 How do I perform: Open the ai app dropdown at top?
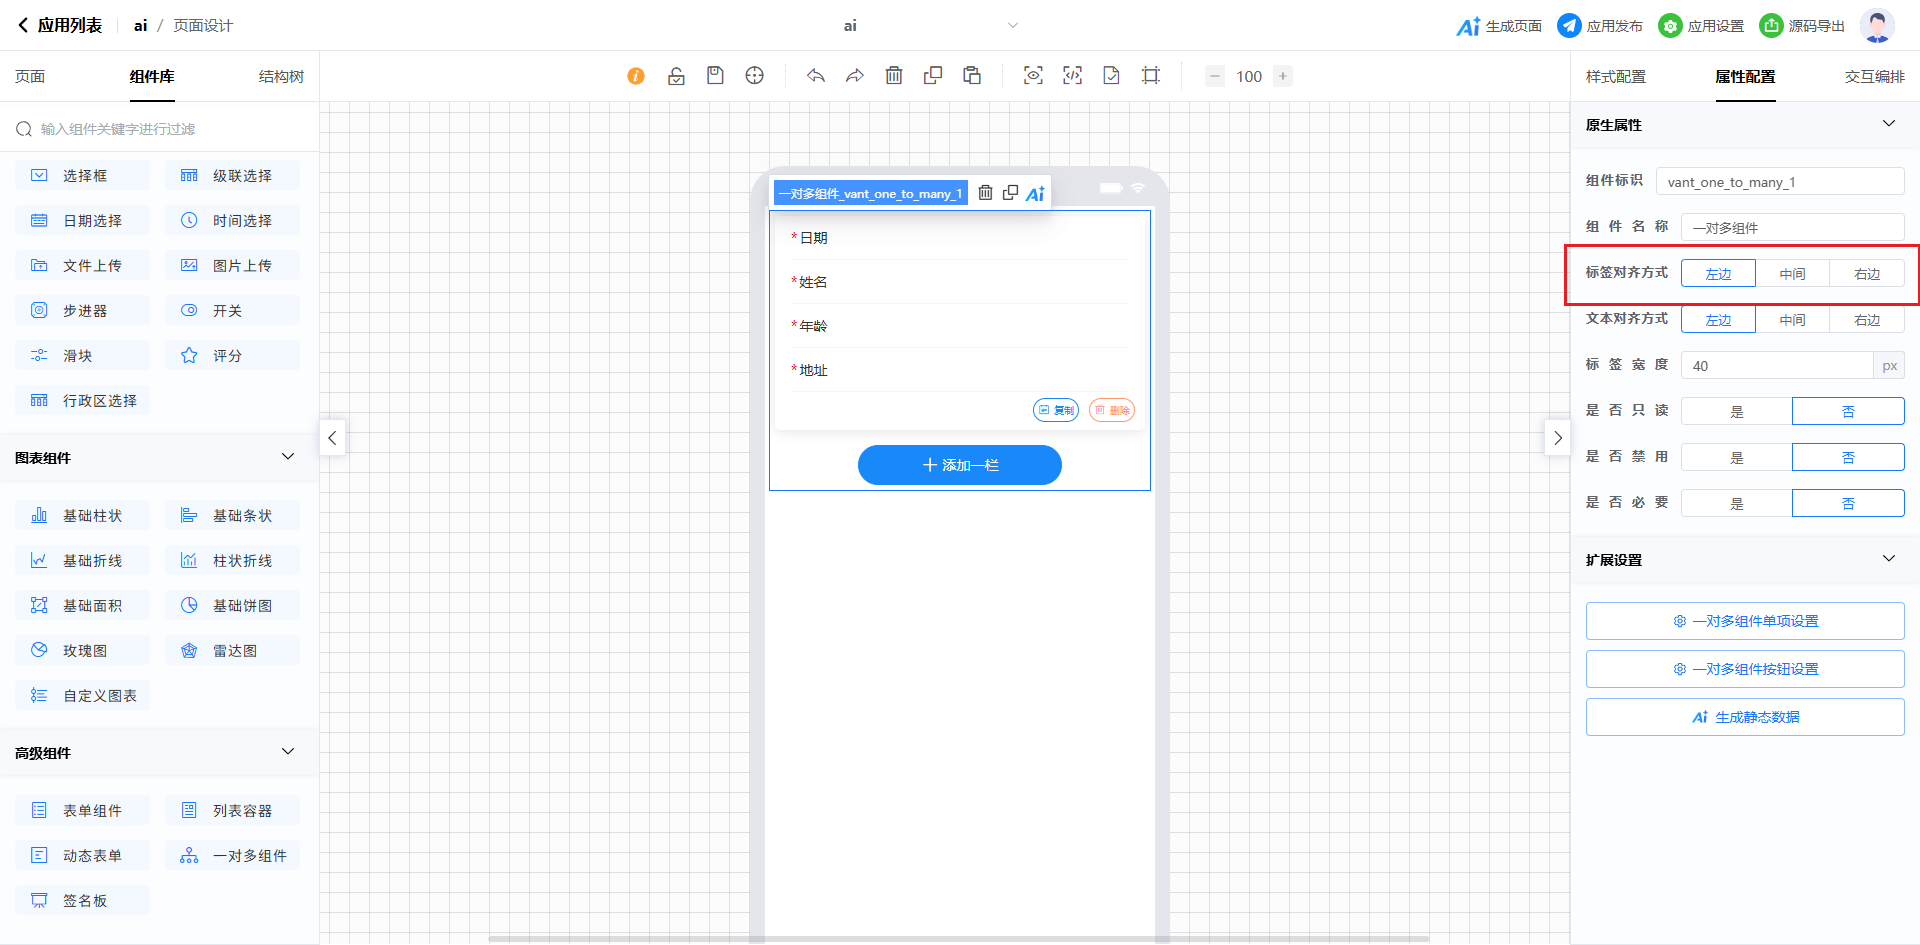point(1012,26)
